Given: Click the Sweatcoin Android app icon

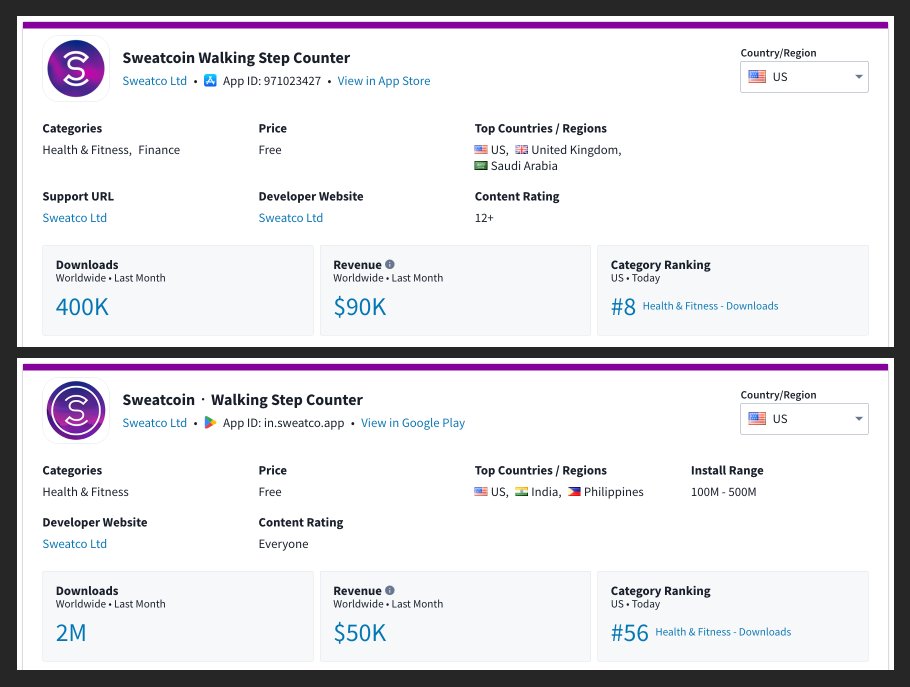Looking at the screenshot, I should (76, 411).
